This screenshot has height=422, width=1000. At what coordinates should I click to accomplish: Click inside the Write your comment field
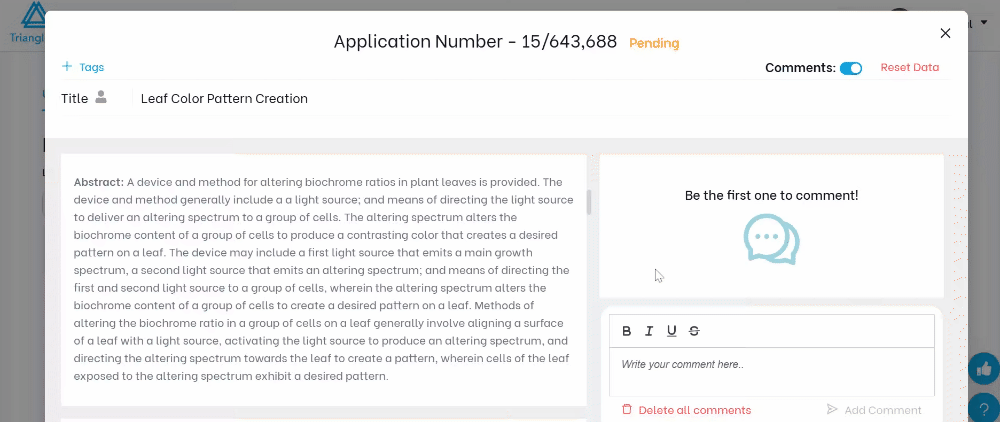click(772, 372)
